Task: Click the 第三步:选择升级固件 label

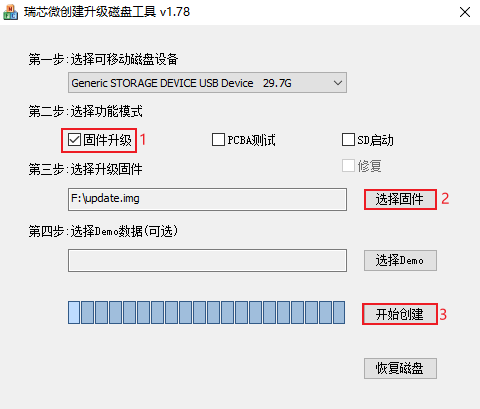Action: click(86, 169)
